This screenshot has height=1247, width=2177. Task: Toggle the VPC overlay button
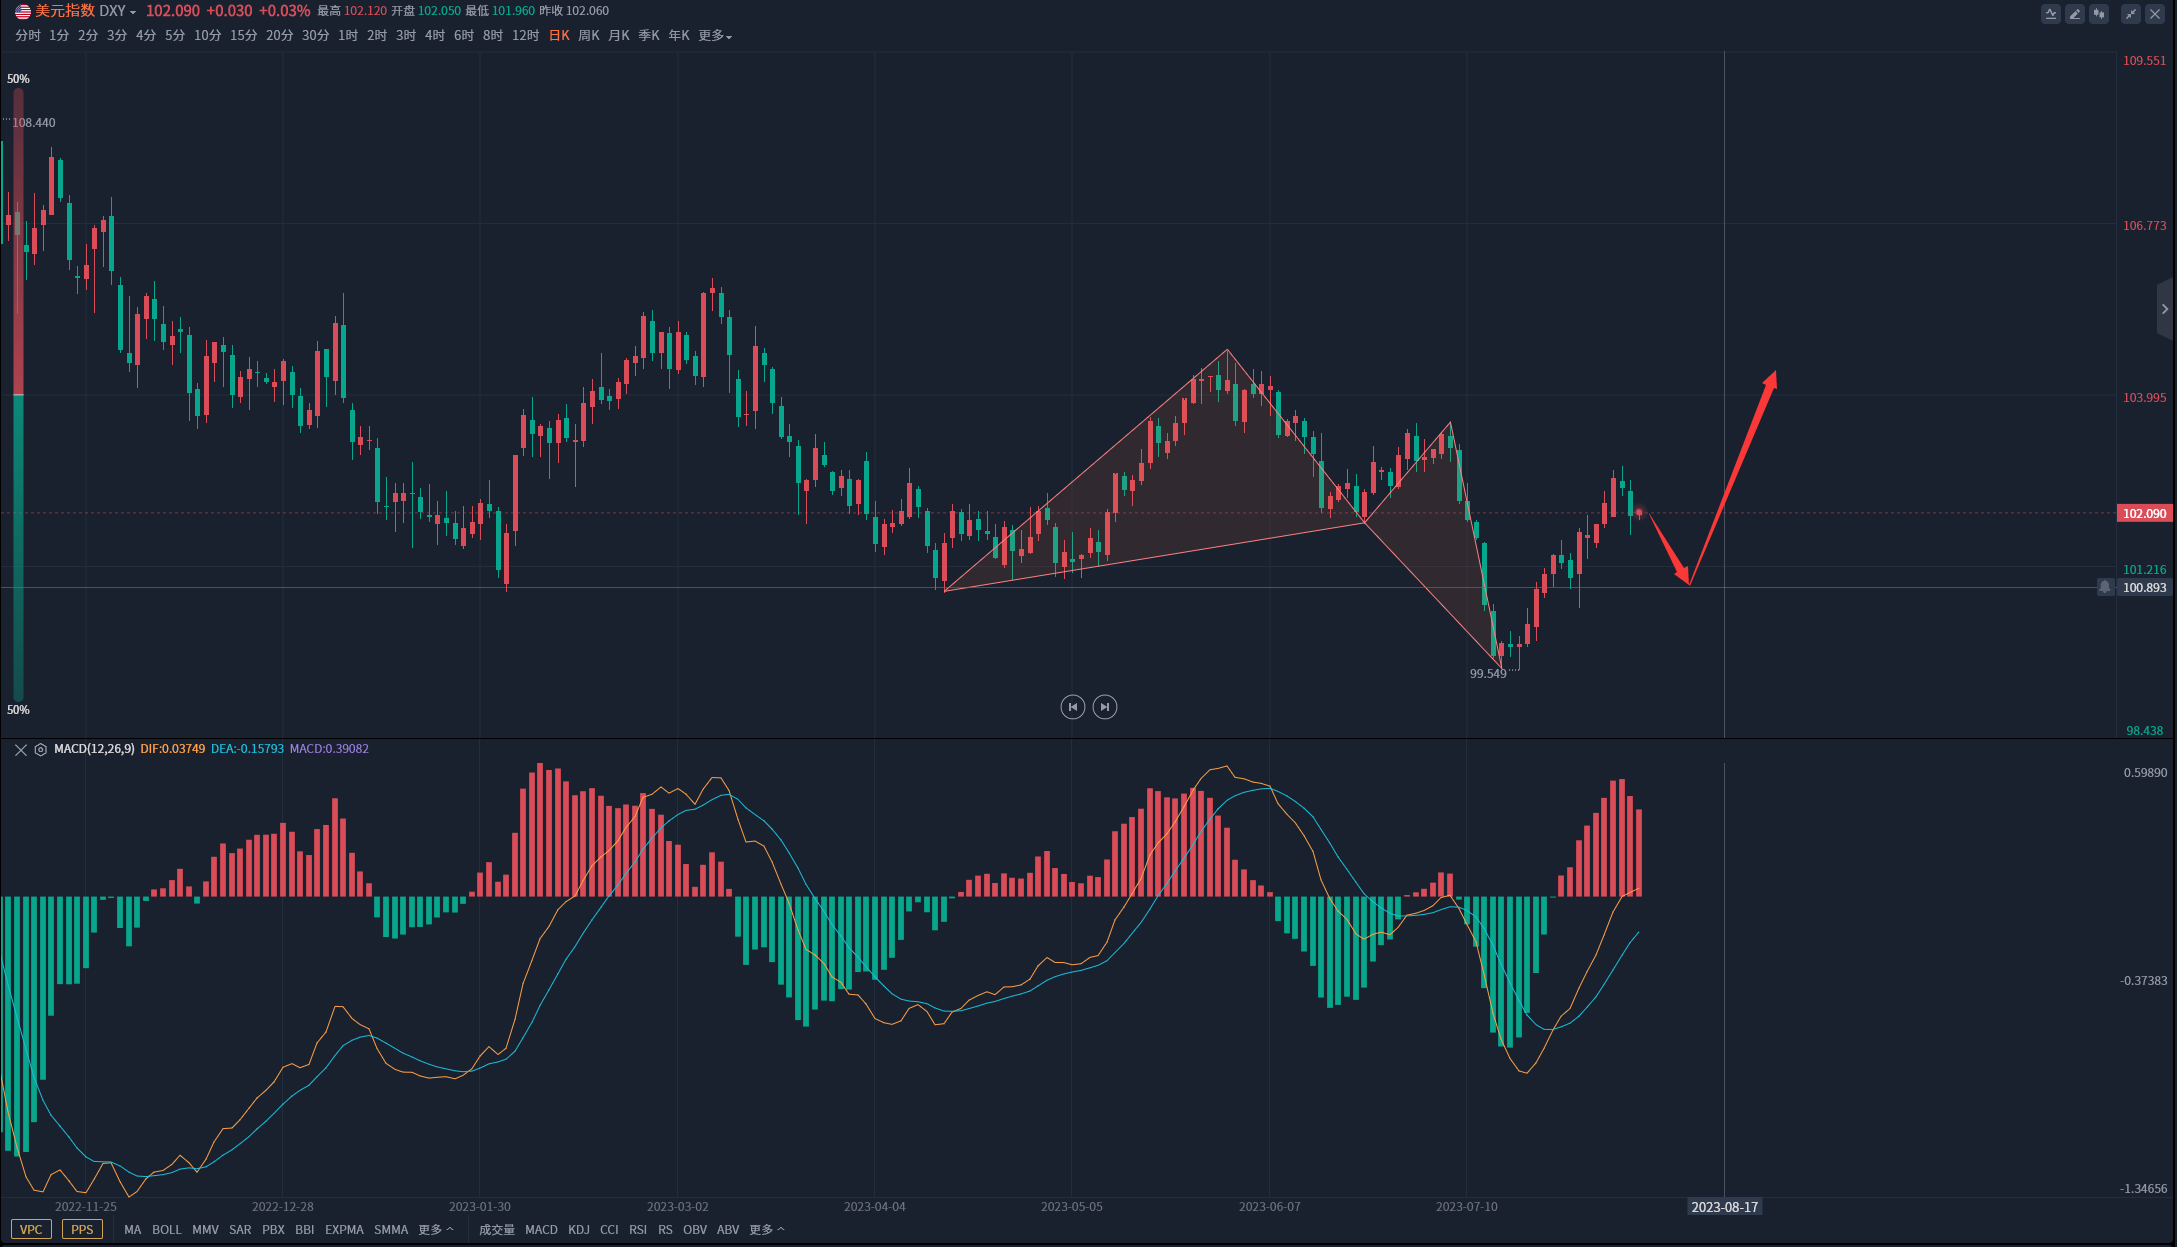31,1229
